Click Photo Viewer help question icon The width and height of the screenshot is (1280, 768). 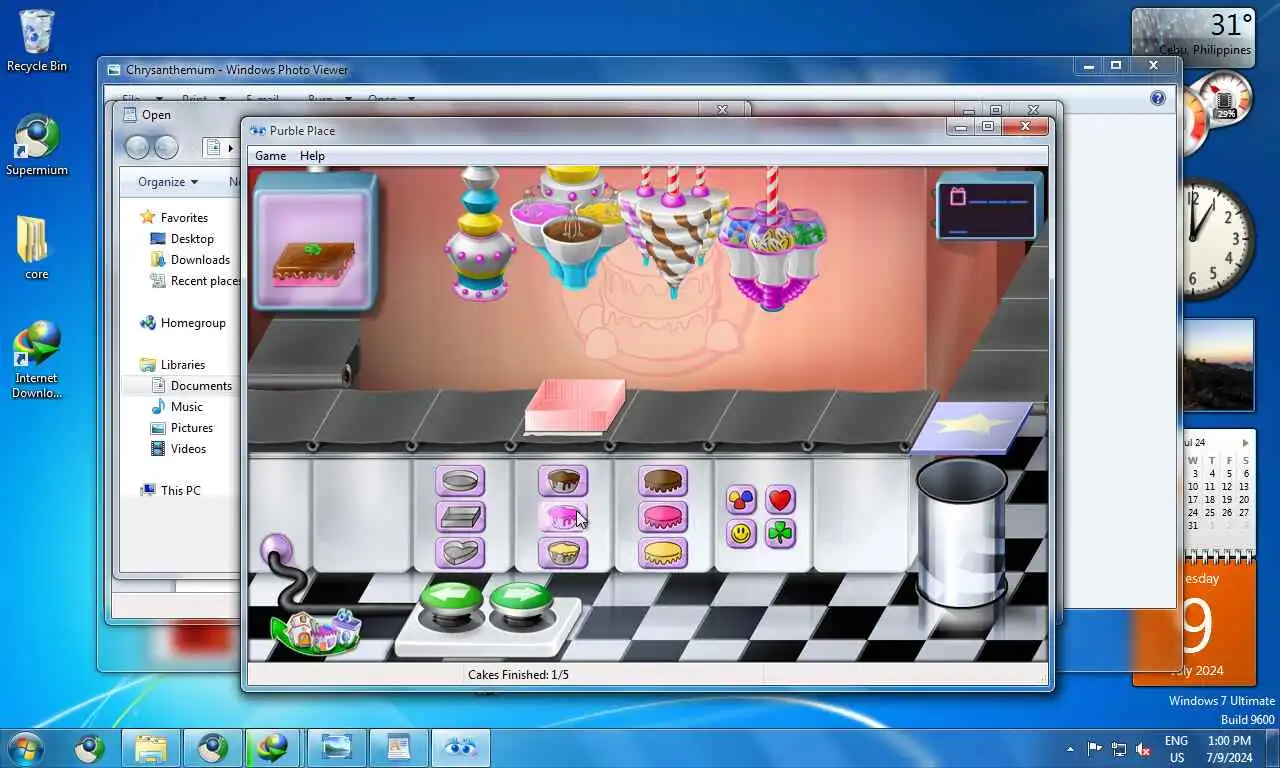pyautogui.click(x=1158, y=98)
